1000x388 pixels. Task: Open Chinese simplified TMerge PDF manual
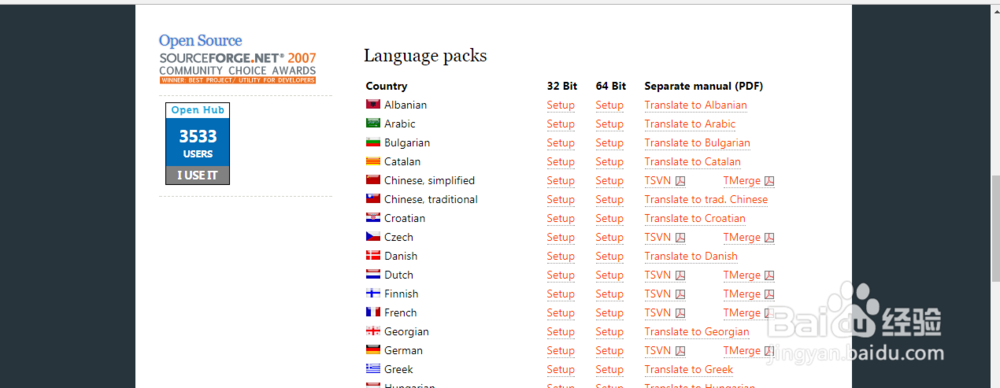[x=748, y=181]
